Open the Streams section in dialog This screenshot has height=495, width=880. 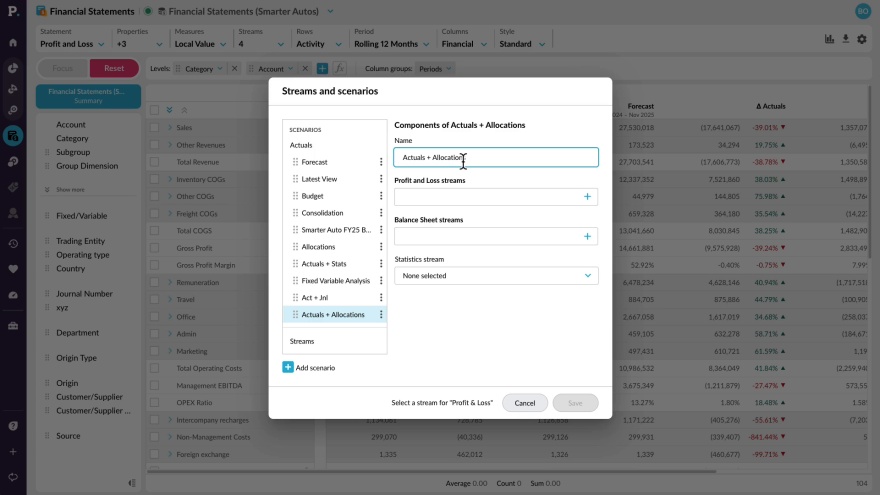tap(302, 341)
